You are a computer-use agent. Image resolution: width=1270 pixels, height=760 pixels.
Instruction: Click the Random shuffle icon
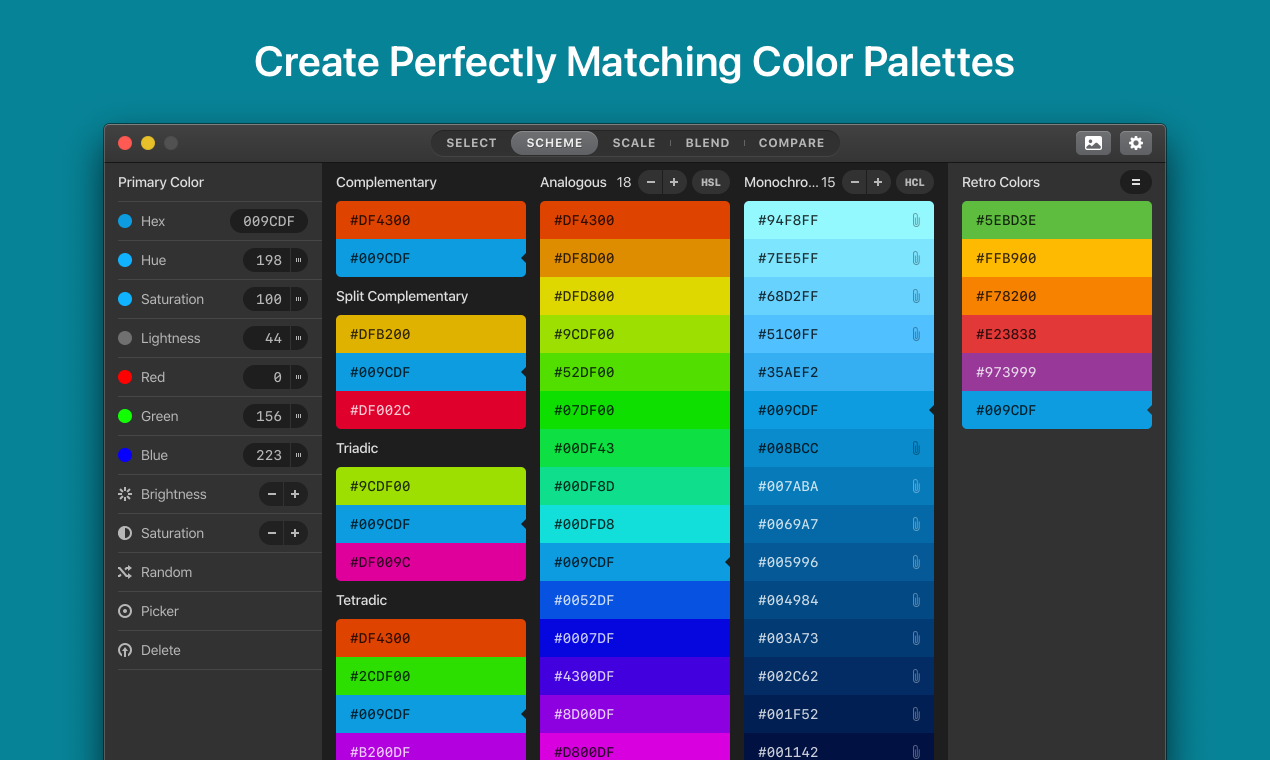[125, 572]
